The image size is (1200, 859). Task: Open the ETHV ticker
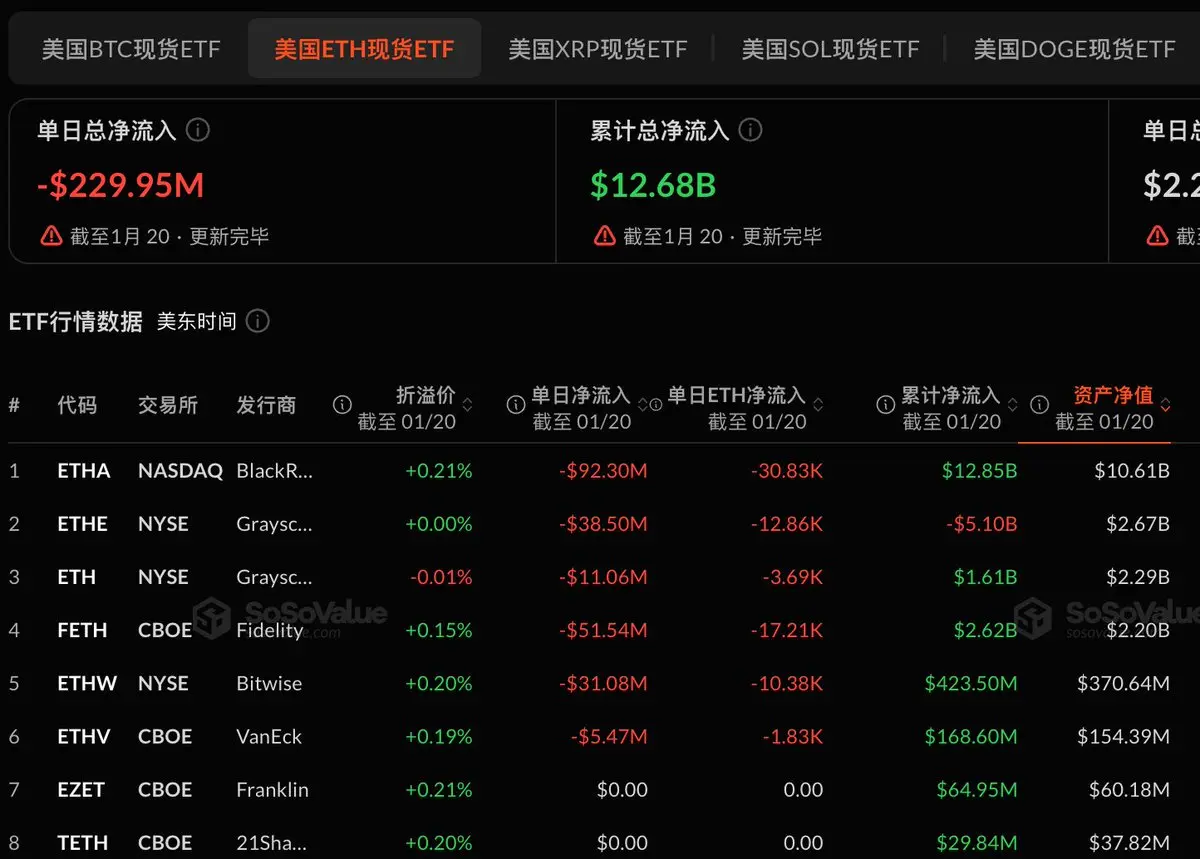click(x=84, y=736)
